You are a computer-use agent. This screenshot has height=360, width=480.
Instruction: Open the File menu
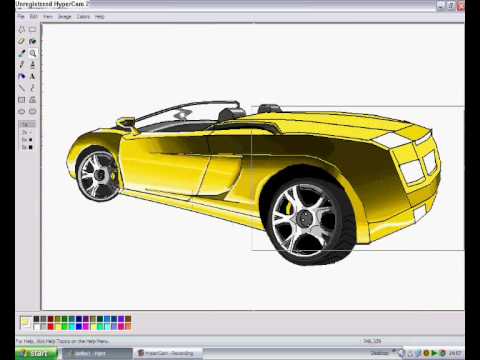pyautogui.click(x=21, y=16)
